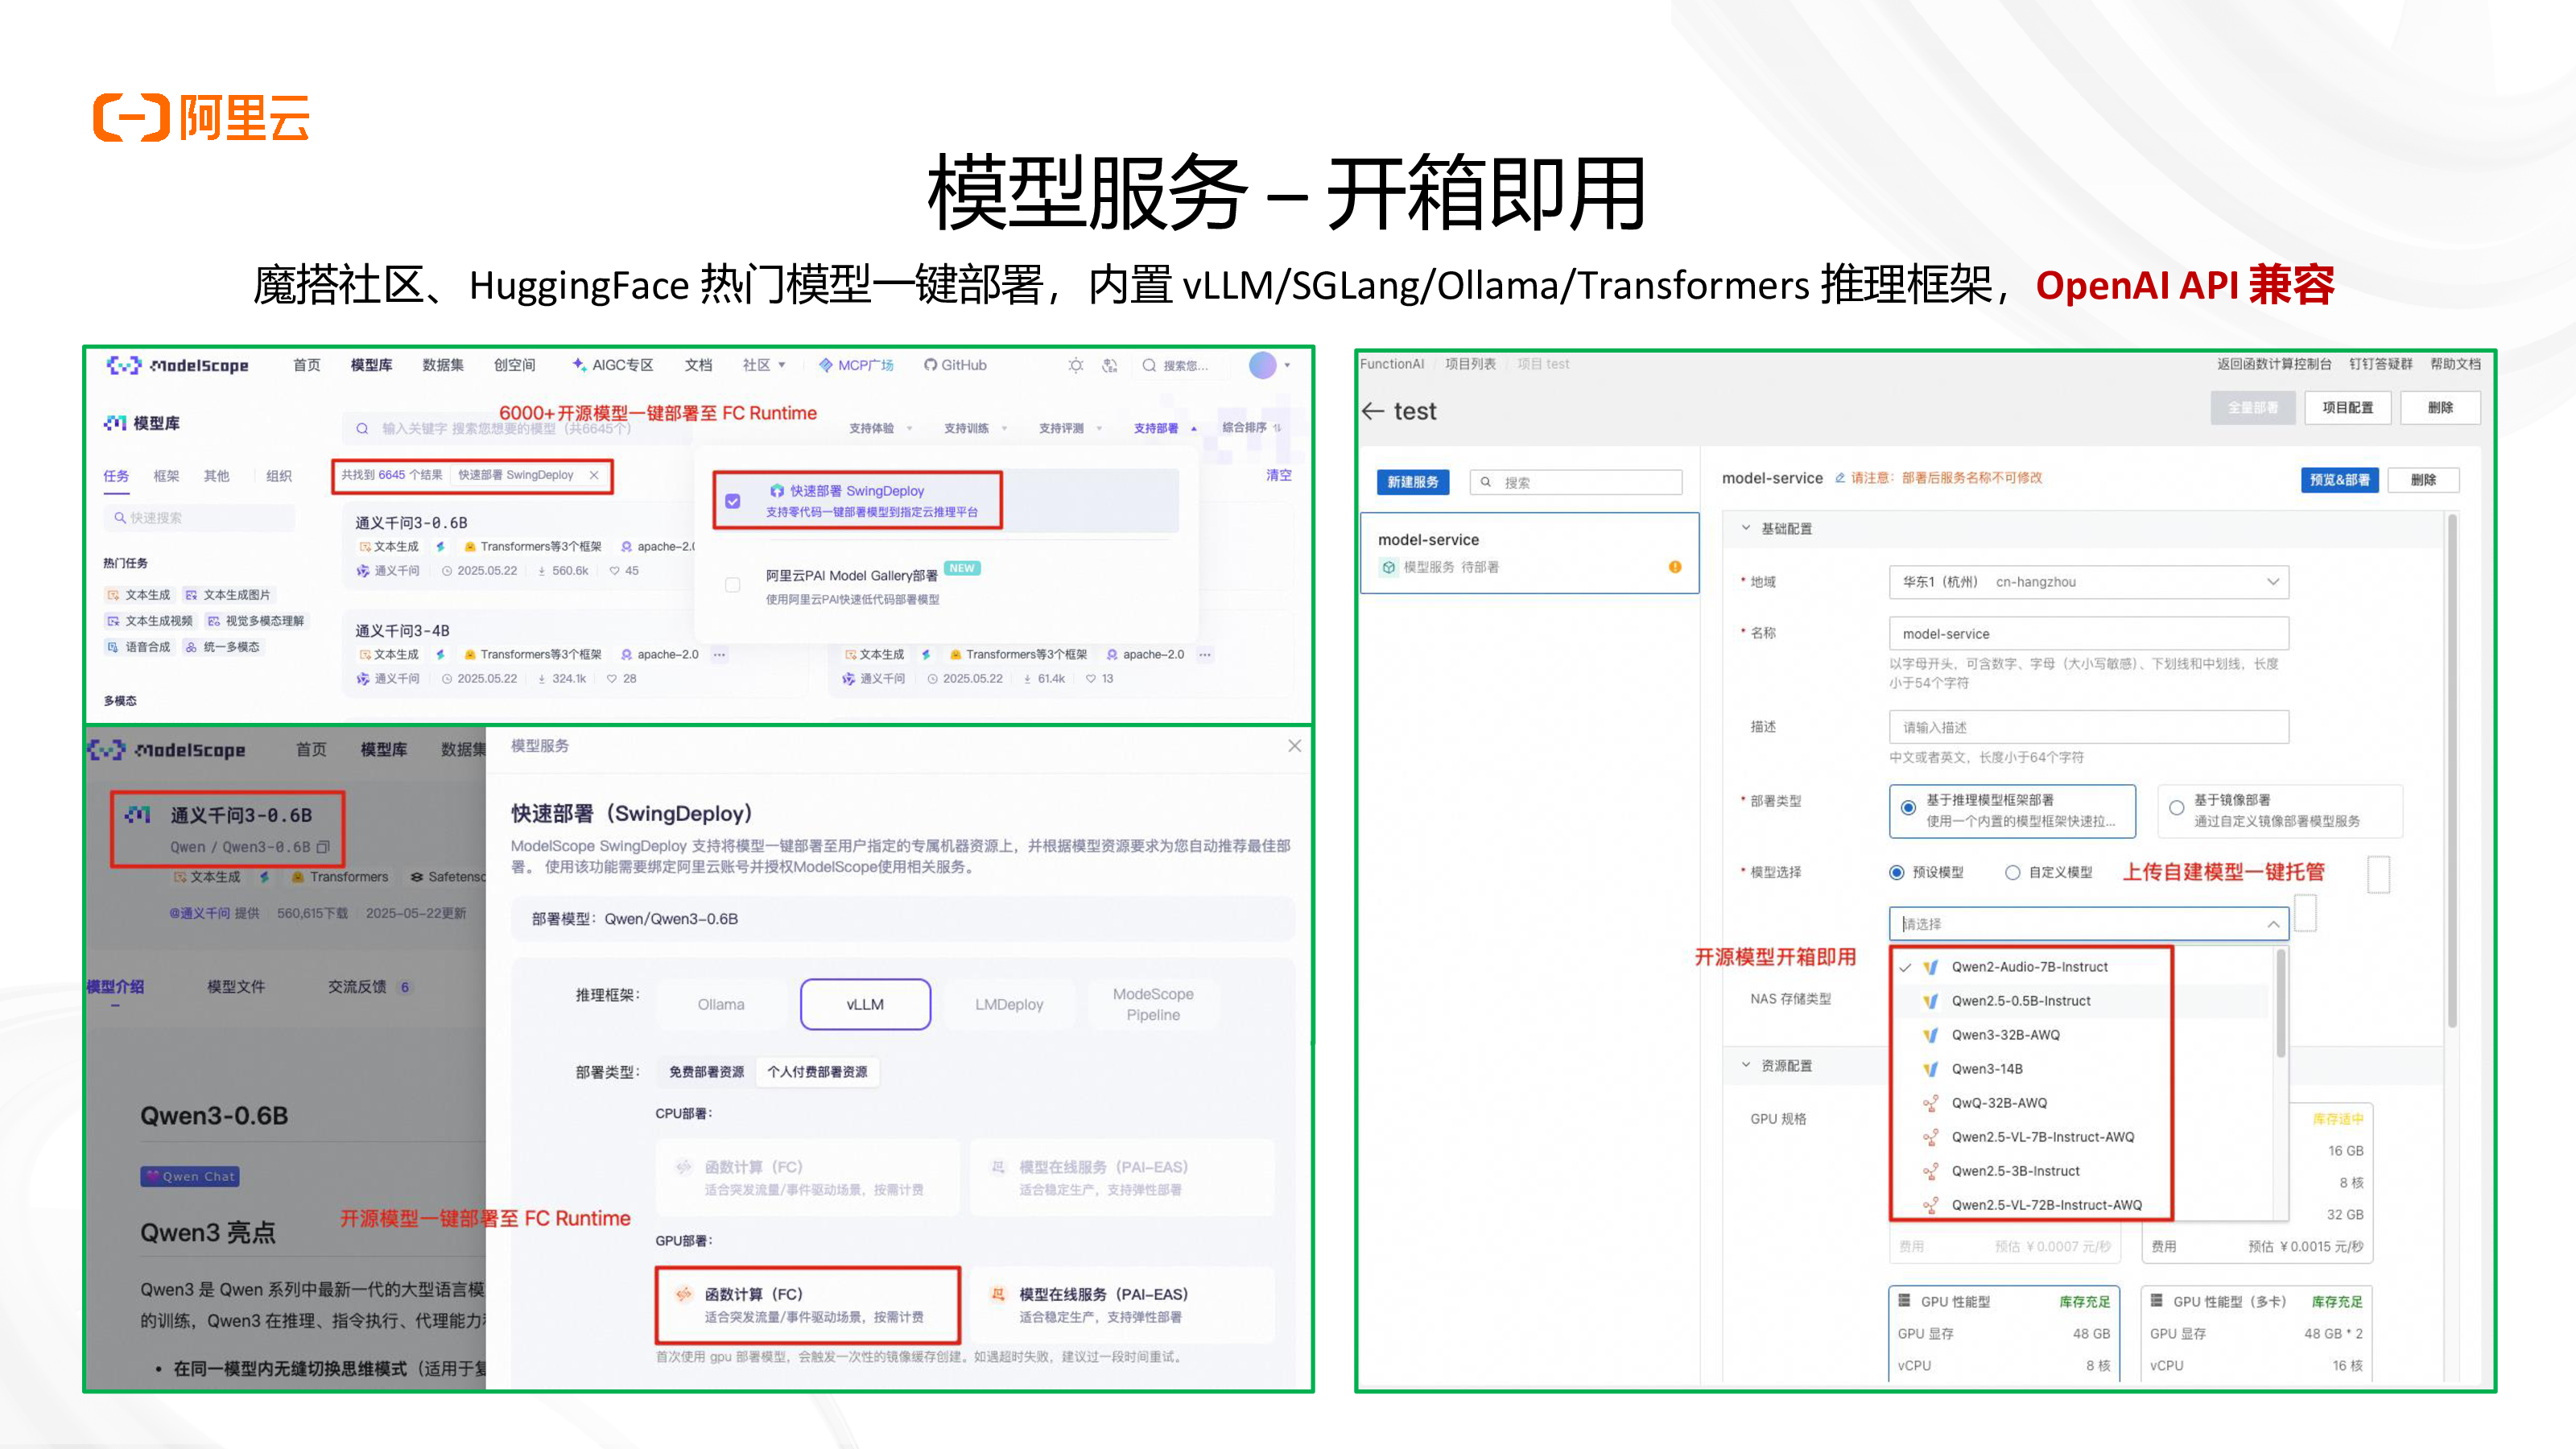
Task: Select the 视觉多模态理解 task tag
Action: [255, 621]
